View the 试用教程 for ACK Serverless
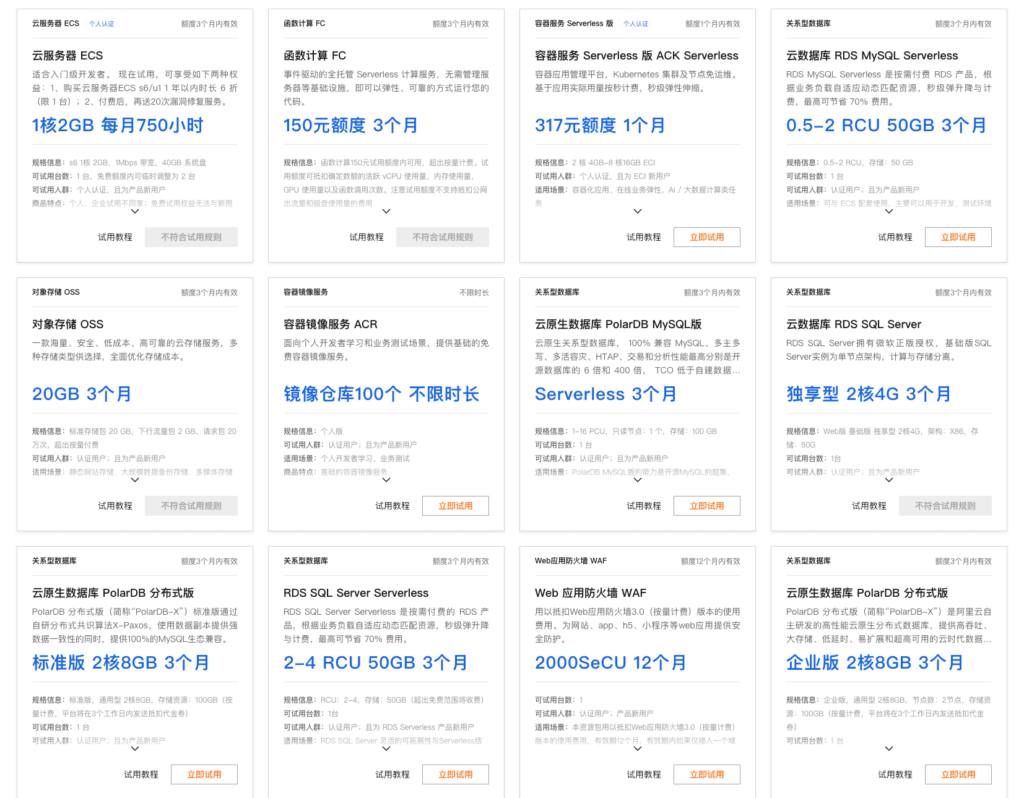1024x798 pixels. click(x=644, y=237)
